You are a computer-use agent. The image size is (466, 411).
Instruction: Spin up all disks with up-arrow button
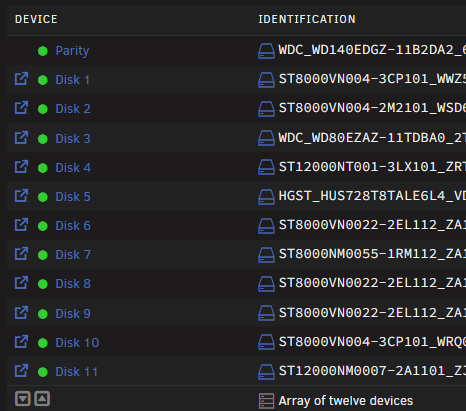[42, 399]
